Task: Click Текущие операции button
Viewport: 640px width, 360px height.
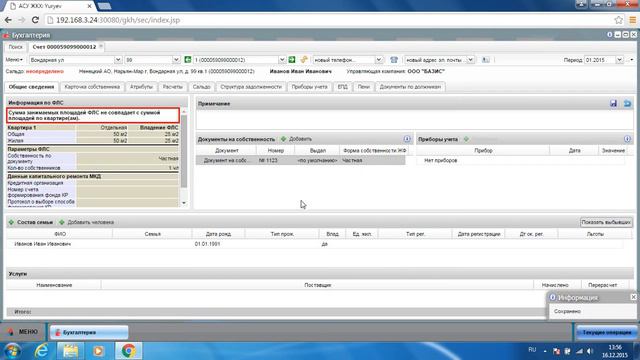Action: point(607,332)
